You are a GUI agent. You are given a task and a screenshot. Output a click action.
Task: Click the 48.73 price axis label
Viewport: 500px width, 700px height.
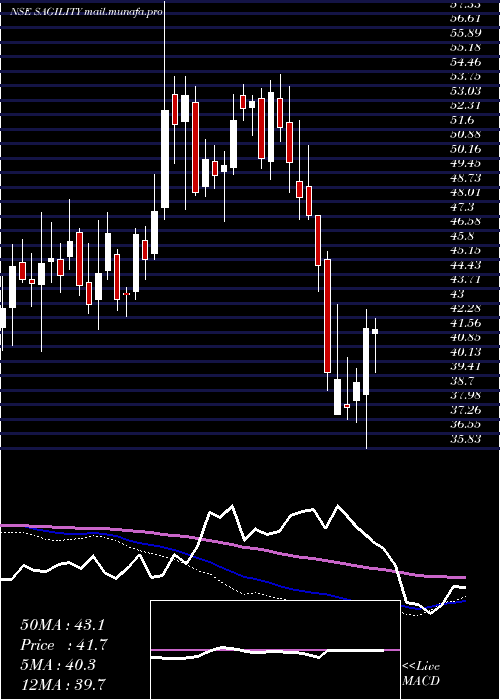click(466, 178)
